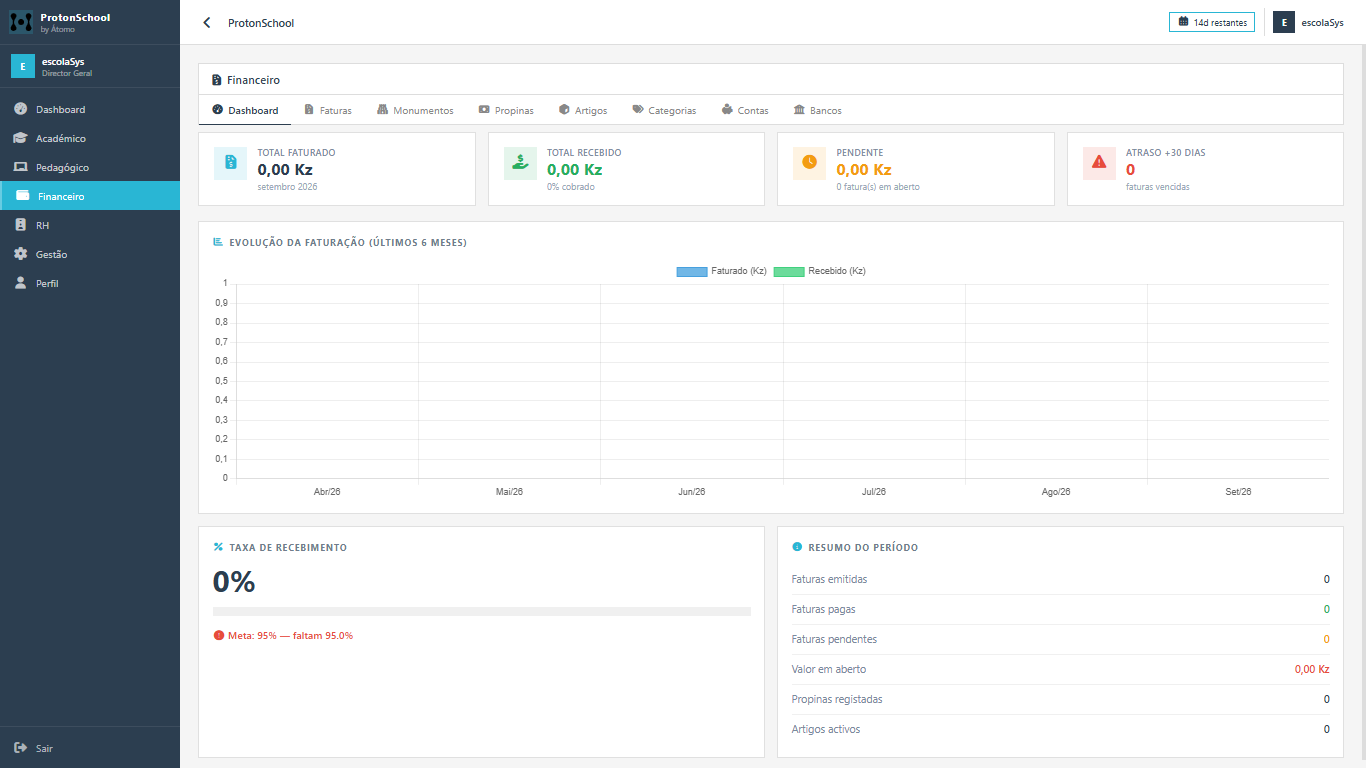Select Financeiro in the sidebar
This screenshot has height=768, width=1366.
click(90, 196)
